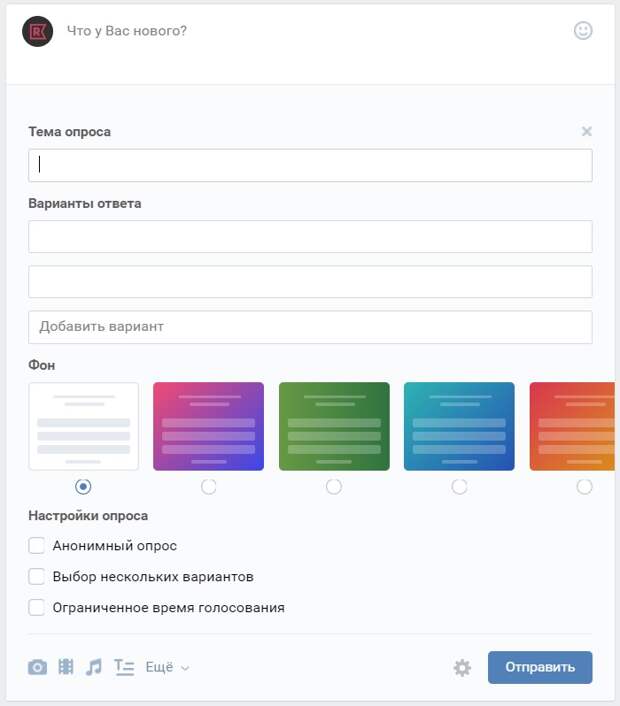Open article editor text icon

click(x=124, y=667)
